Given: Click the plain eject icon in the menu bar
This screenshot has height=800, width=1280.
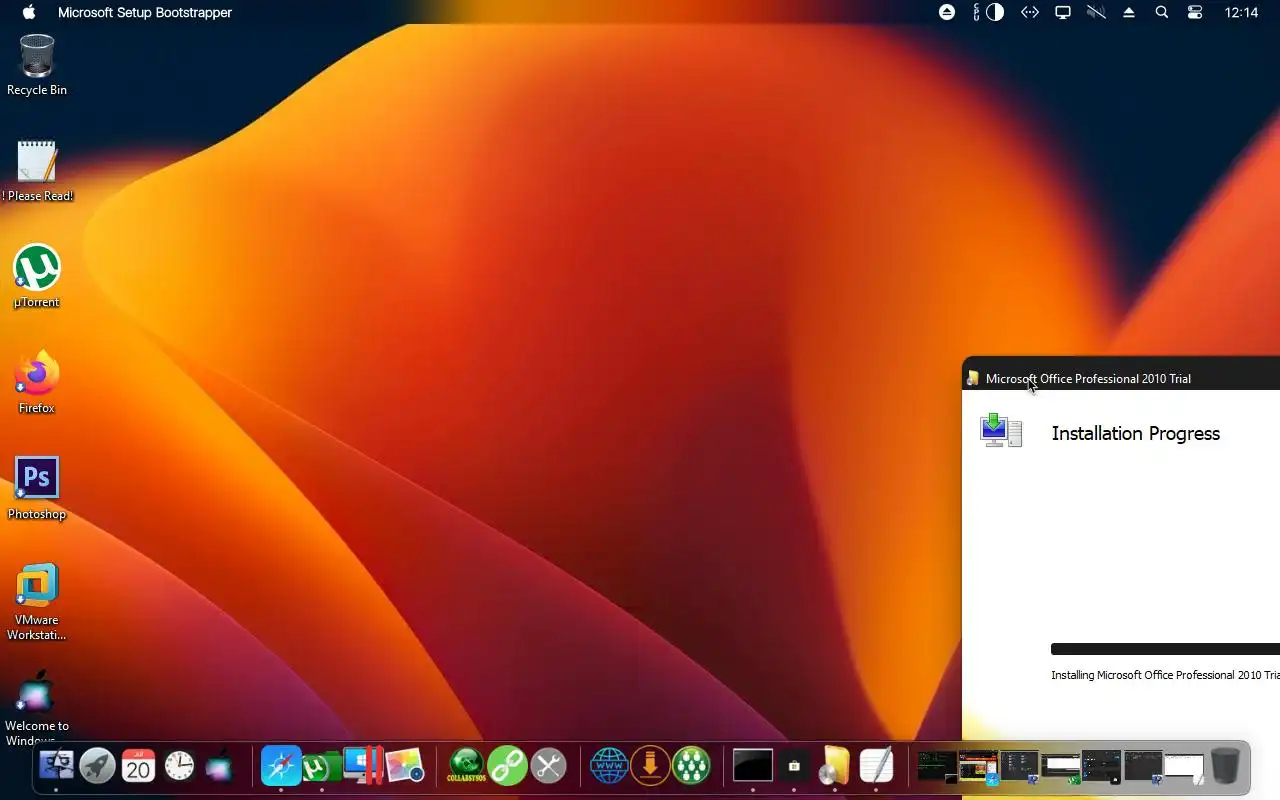Looking at the screenshot, I should click(x=1129, y=12).
